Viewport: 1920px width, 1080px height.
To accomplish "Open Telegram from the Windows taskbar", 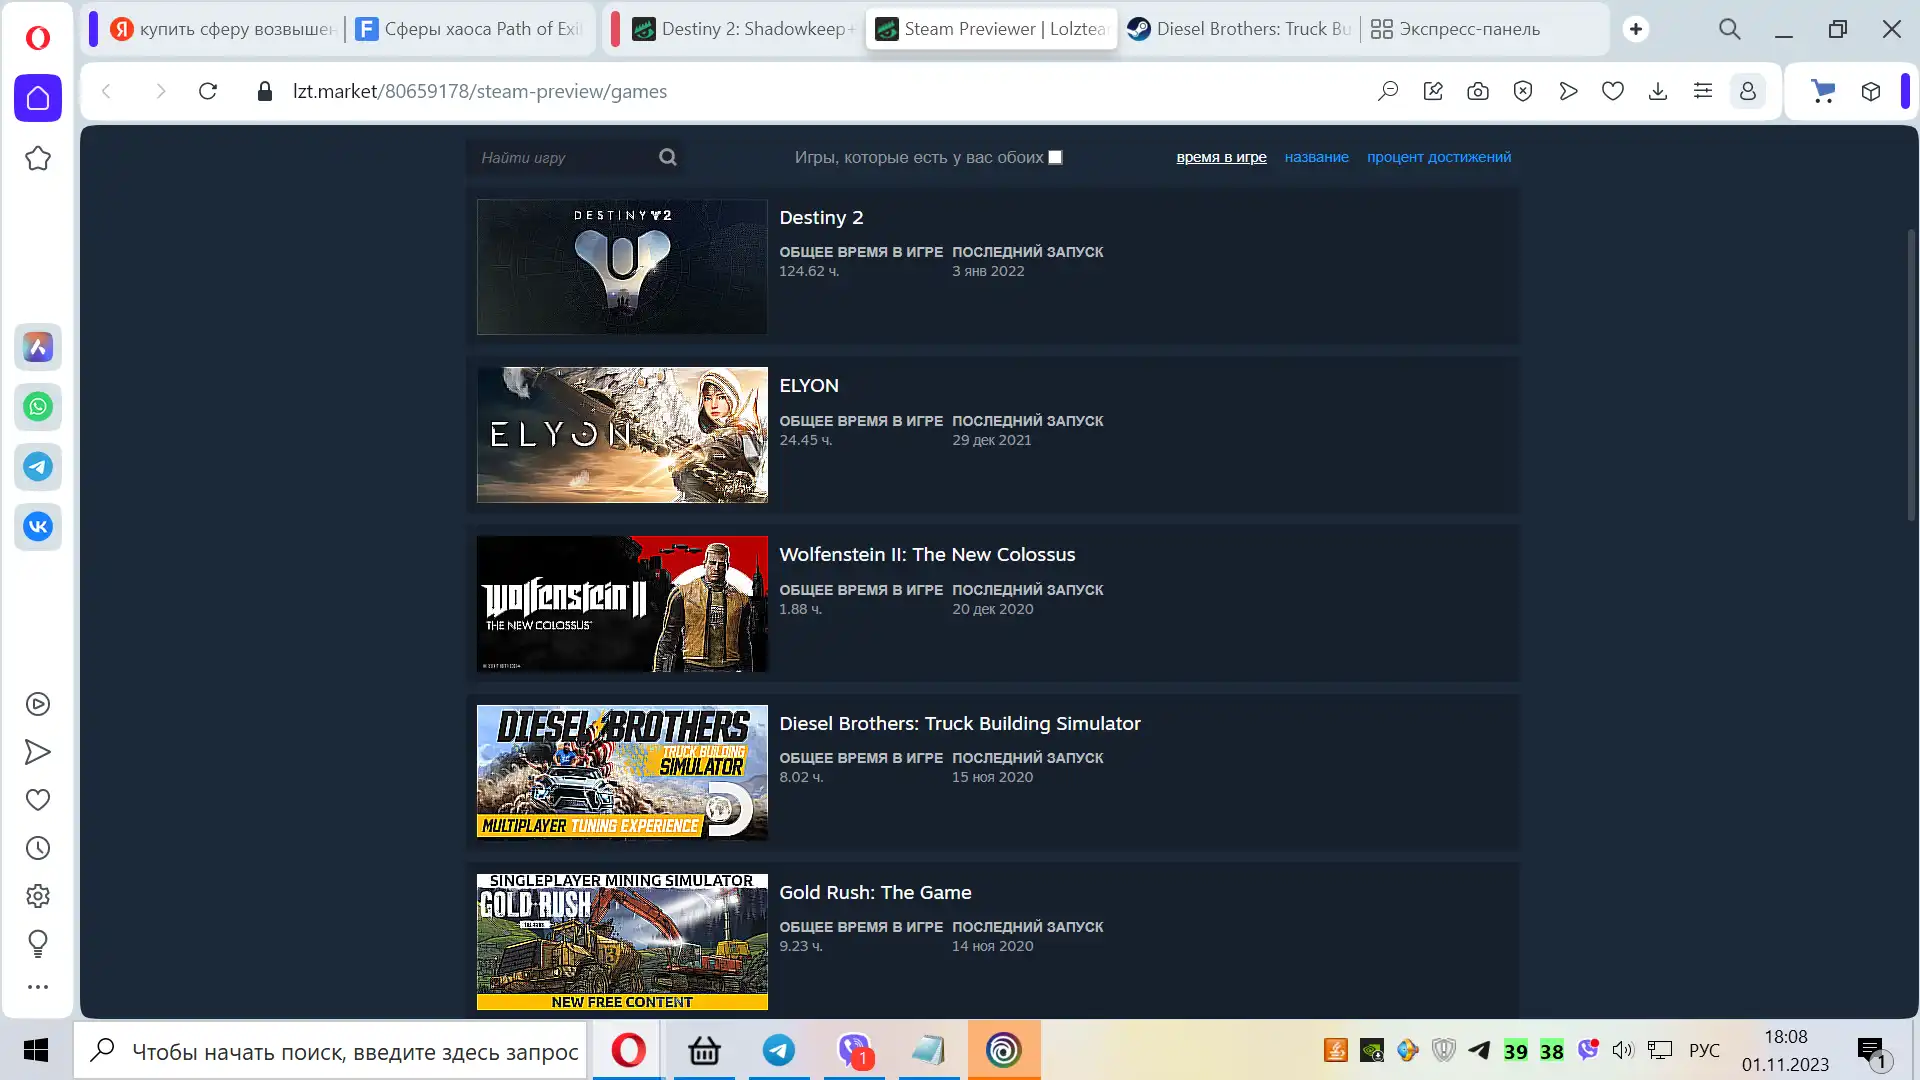I will [x=779, y=1050].
